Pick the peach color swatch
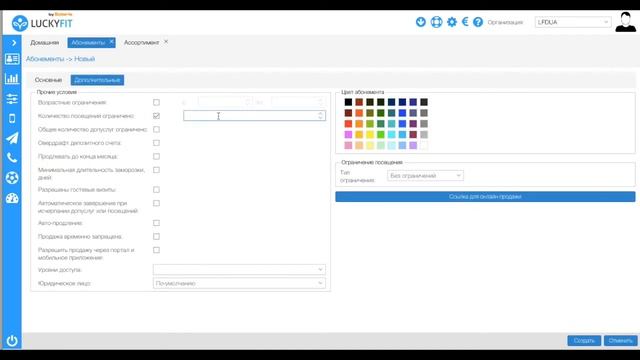Viewport: 640px width, 360px height. point(359,145)
